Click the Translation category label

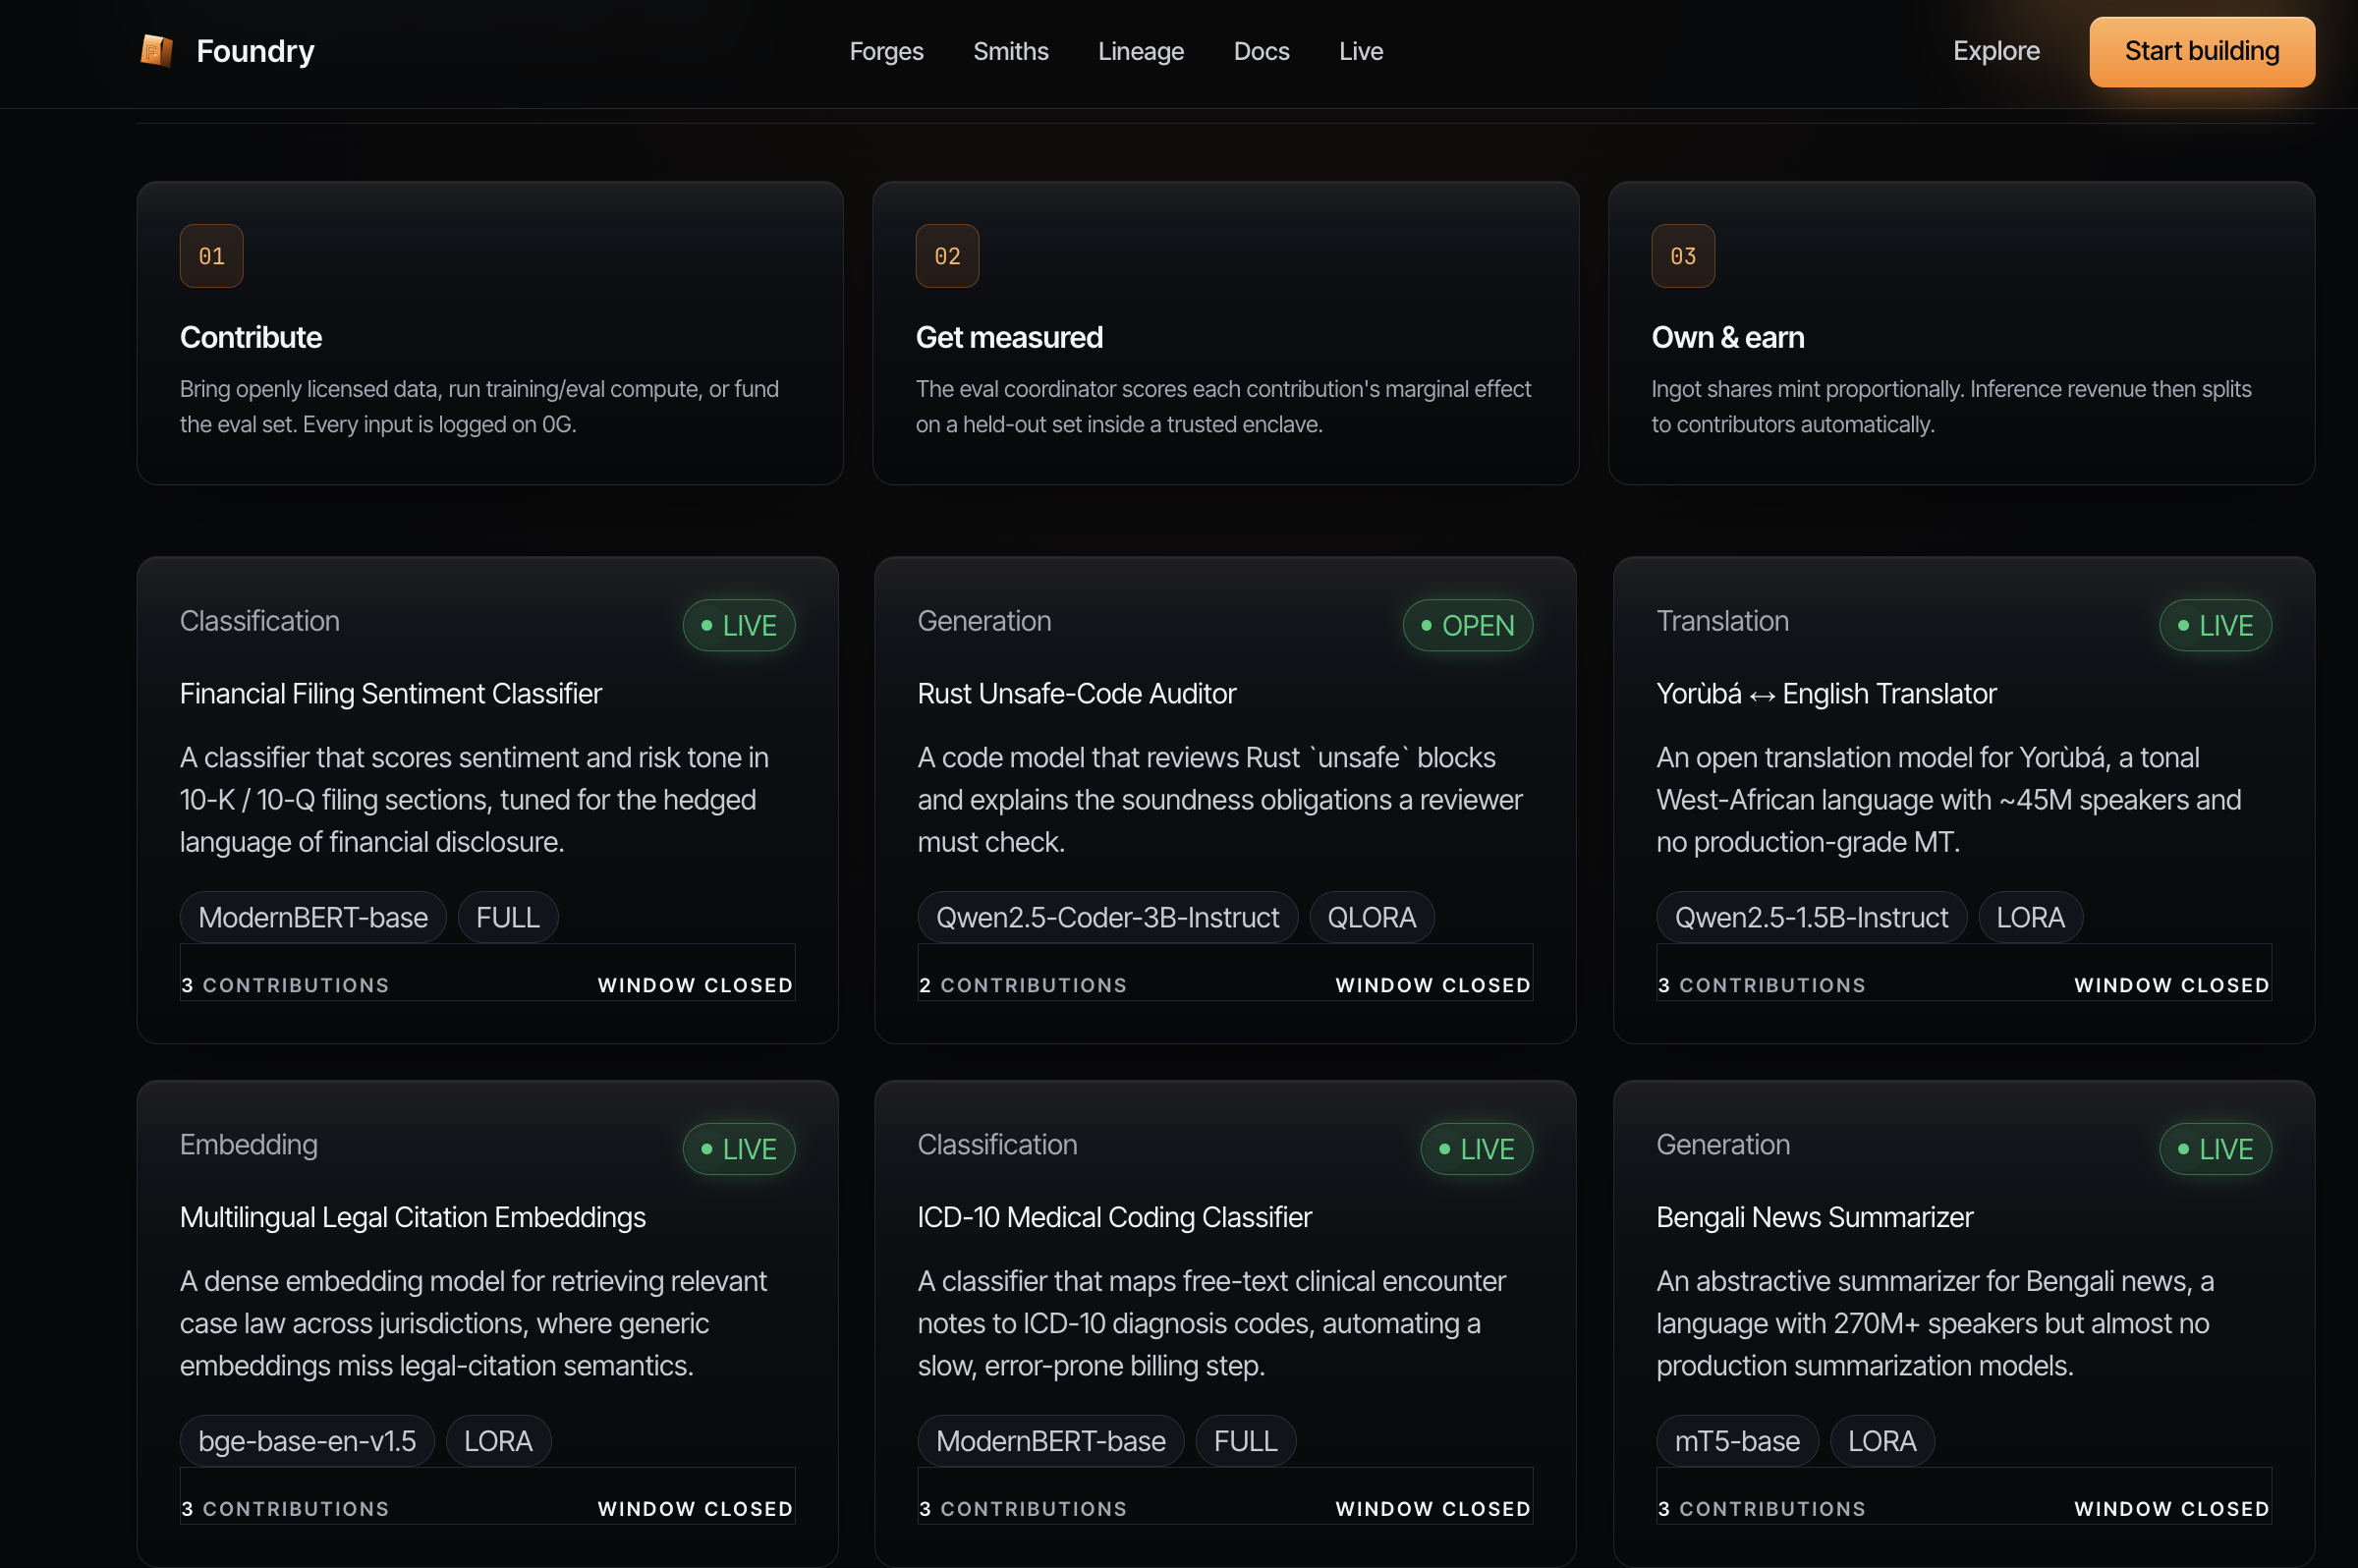[1722, 621]
